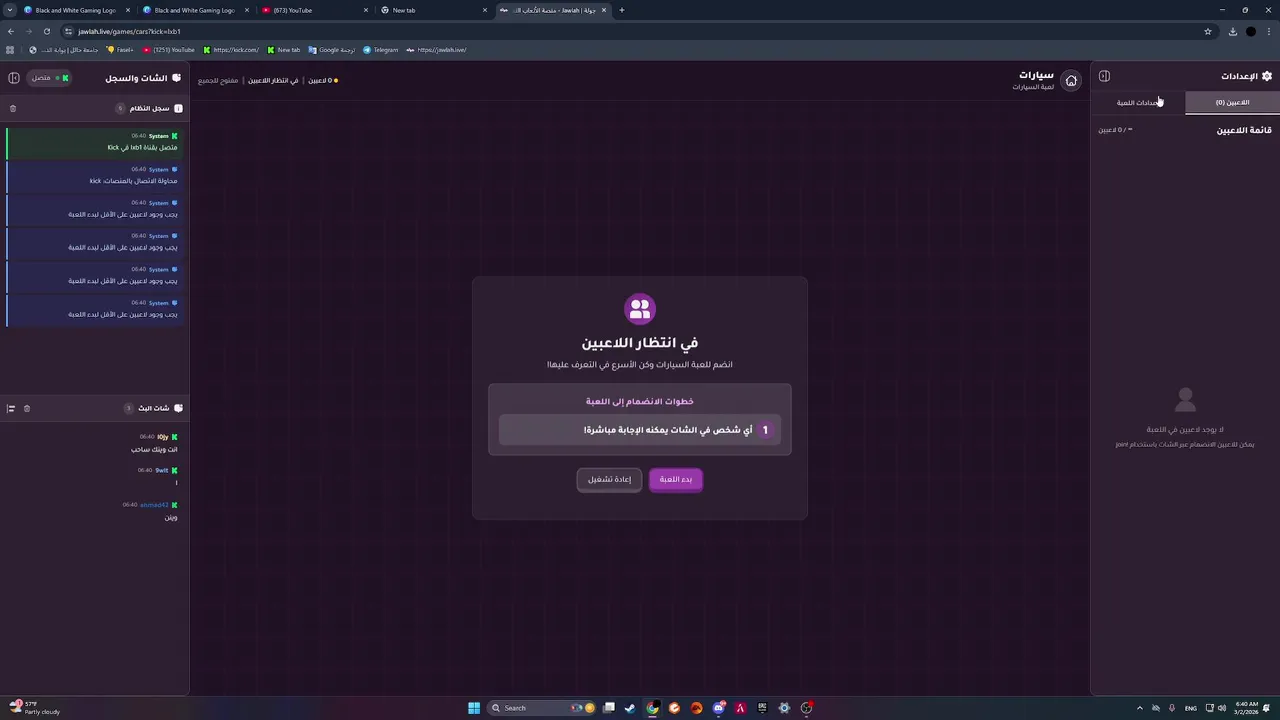Click the chat bubble icon next to الشات والسجل
This screenshot has width=1280, height=720.
177,78
